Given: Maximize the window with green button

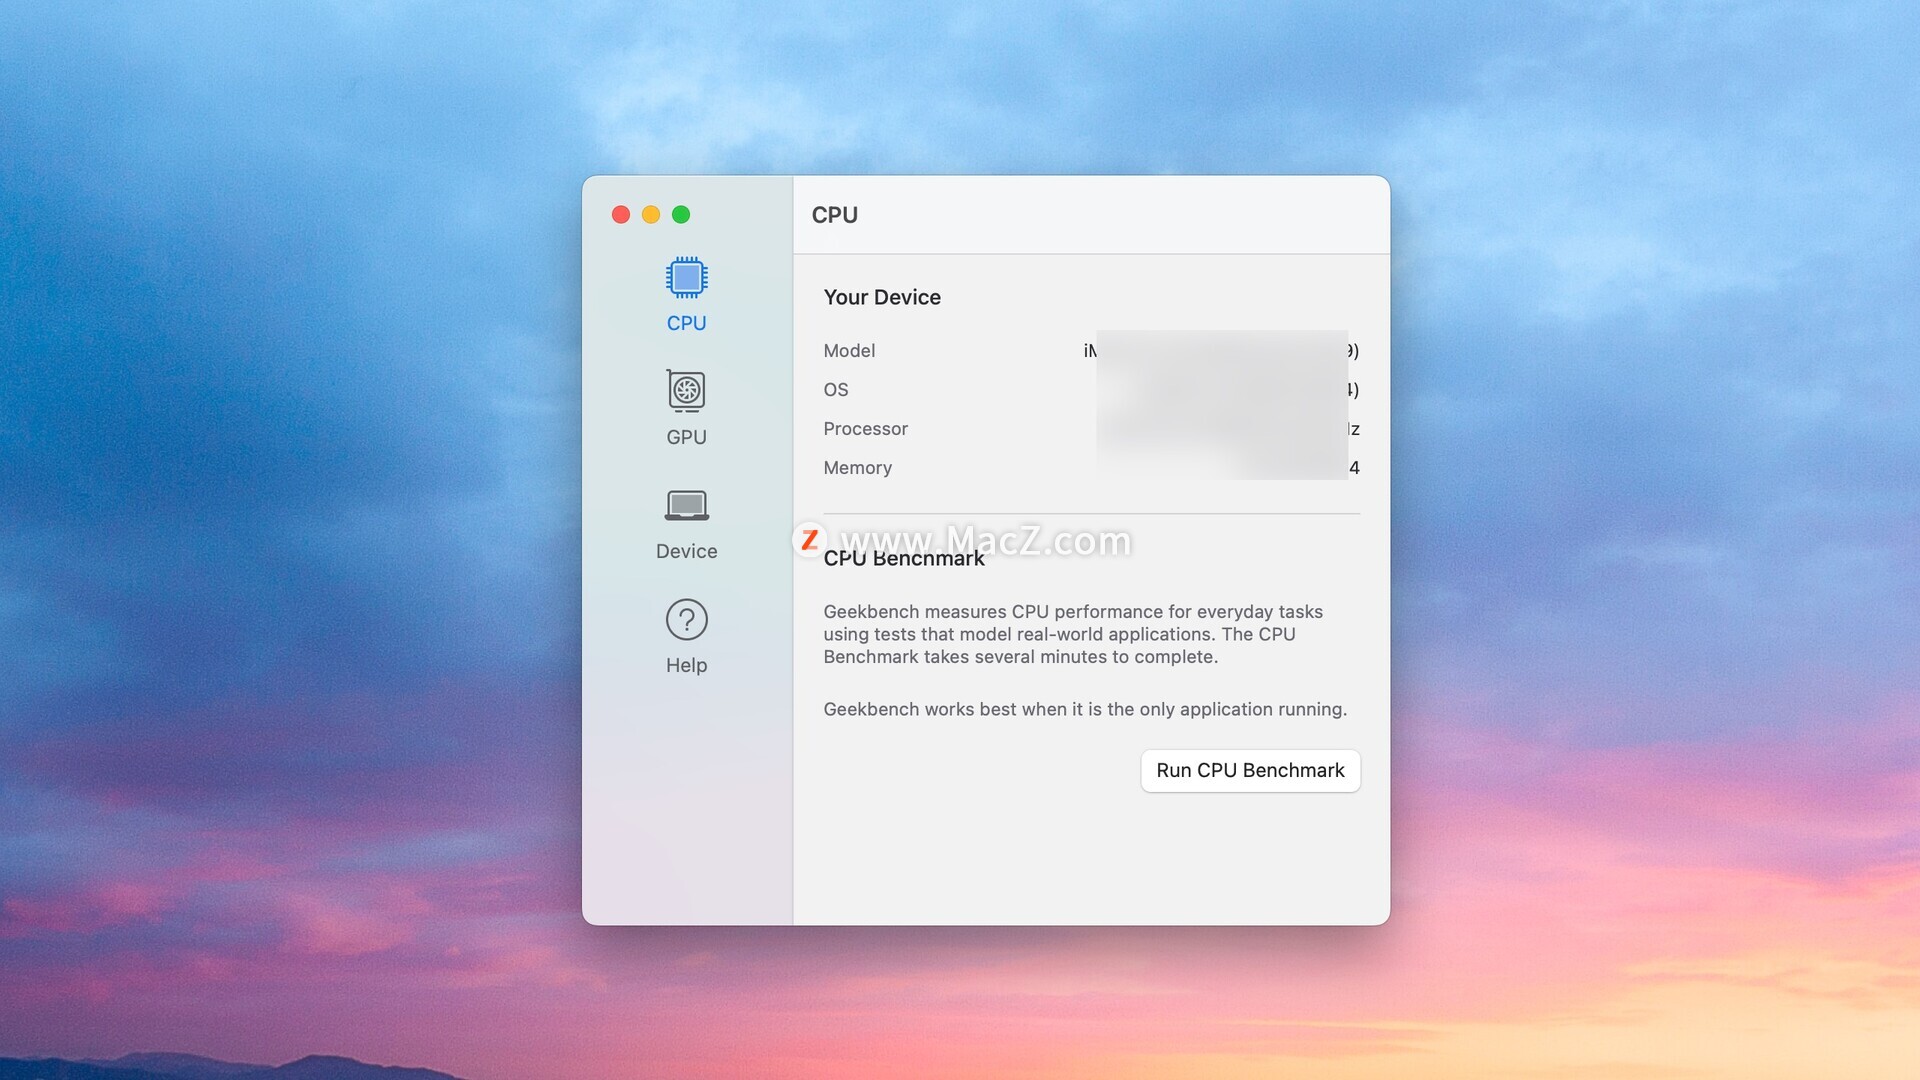Looking at the screenshot, I should [681, 215].
